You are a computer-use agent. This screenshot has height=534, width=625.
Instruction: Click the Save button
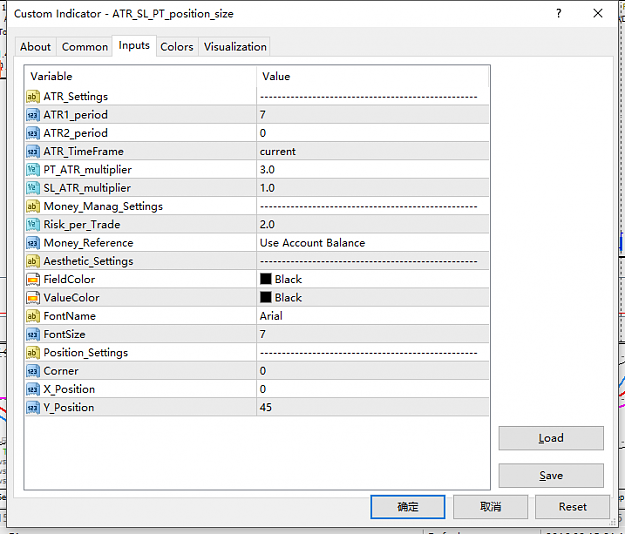[x=551, y=475]
